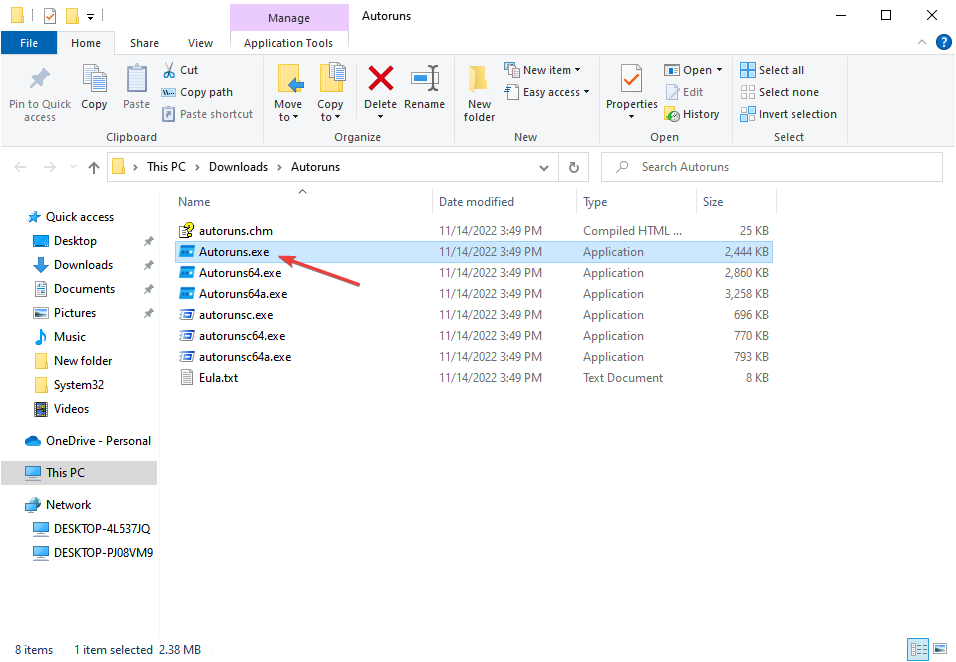Click Select all in ribbon
The width and height of the screenshot is (956, 662).
pos(772,70)
